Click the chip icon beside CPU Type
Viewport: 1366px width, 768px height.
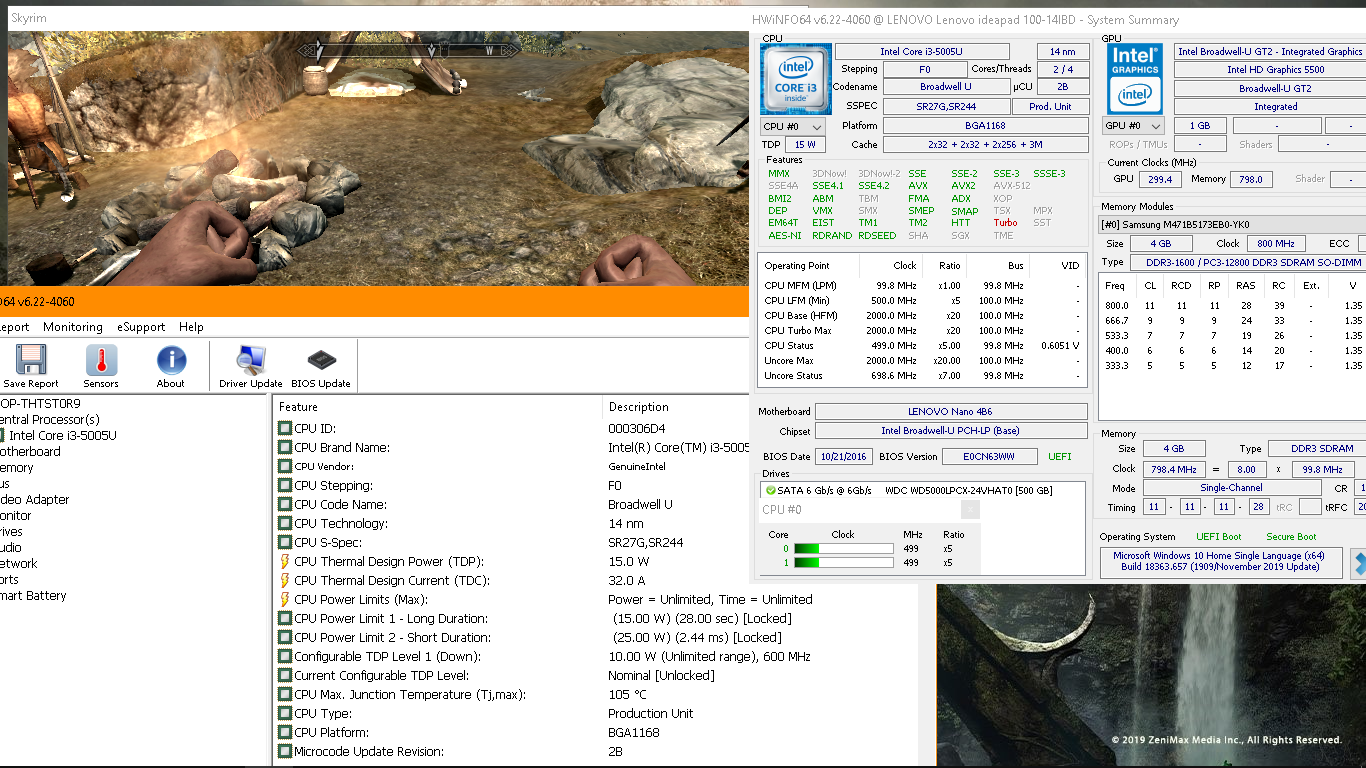tap(285, 714)
